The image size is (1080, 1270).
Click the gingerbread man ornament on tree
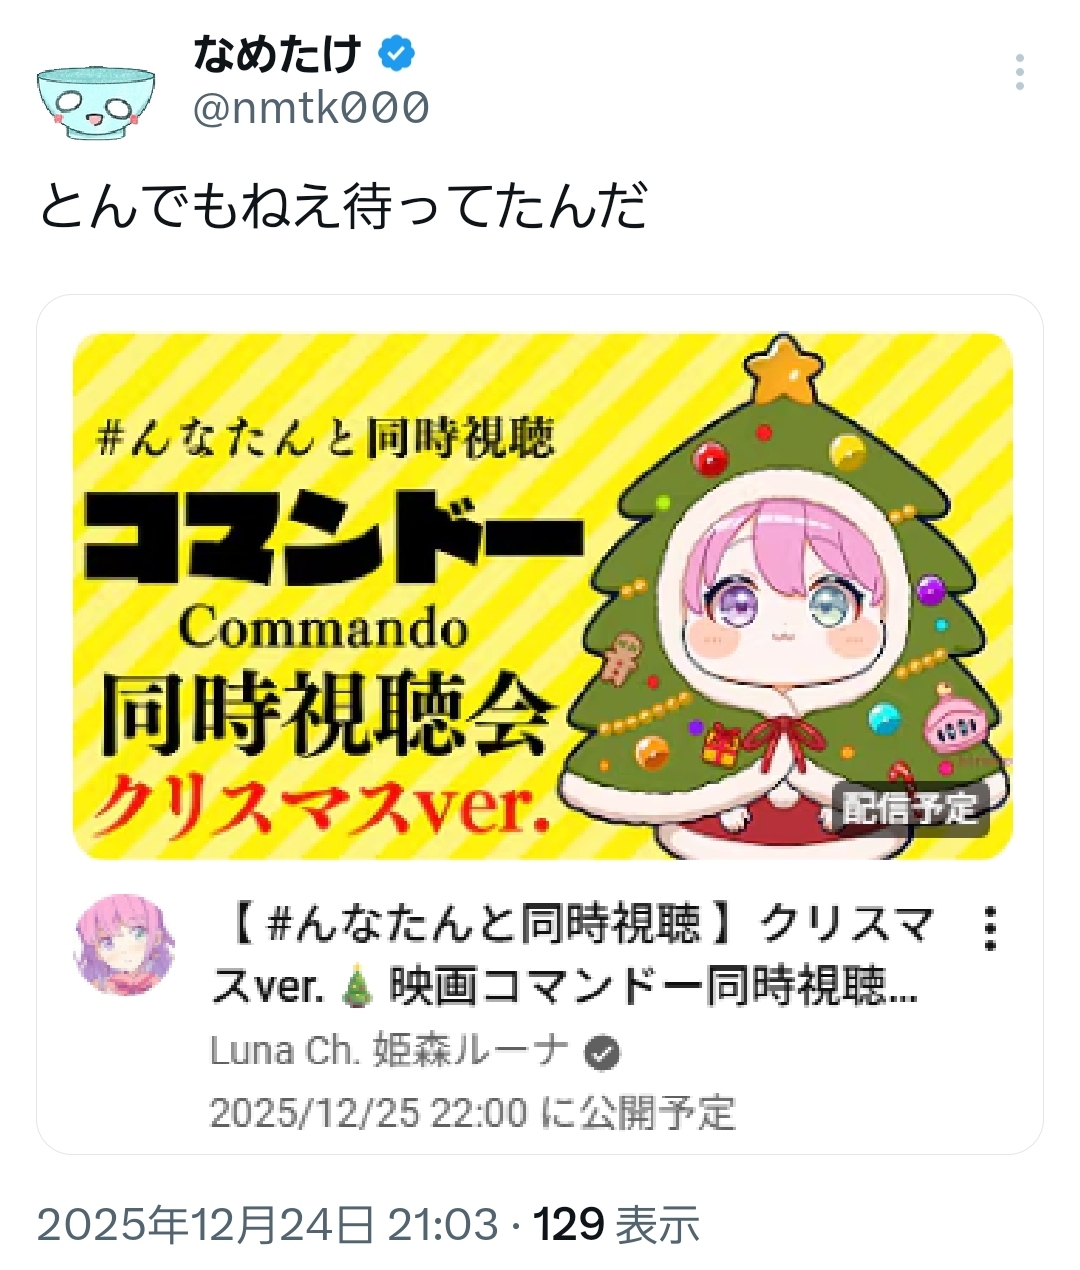tap(622, 657)
